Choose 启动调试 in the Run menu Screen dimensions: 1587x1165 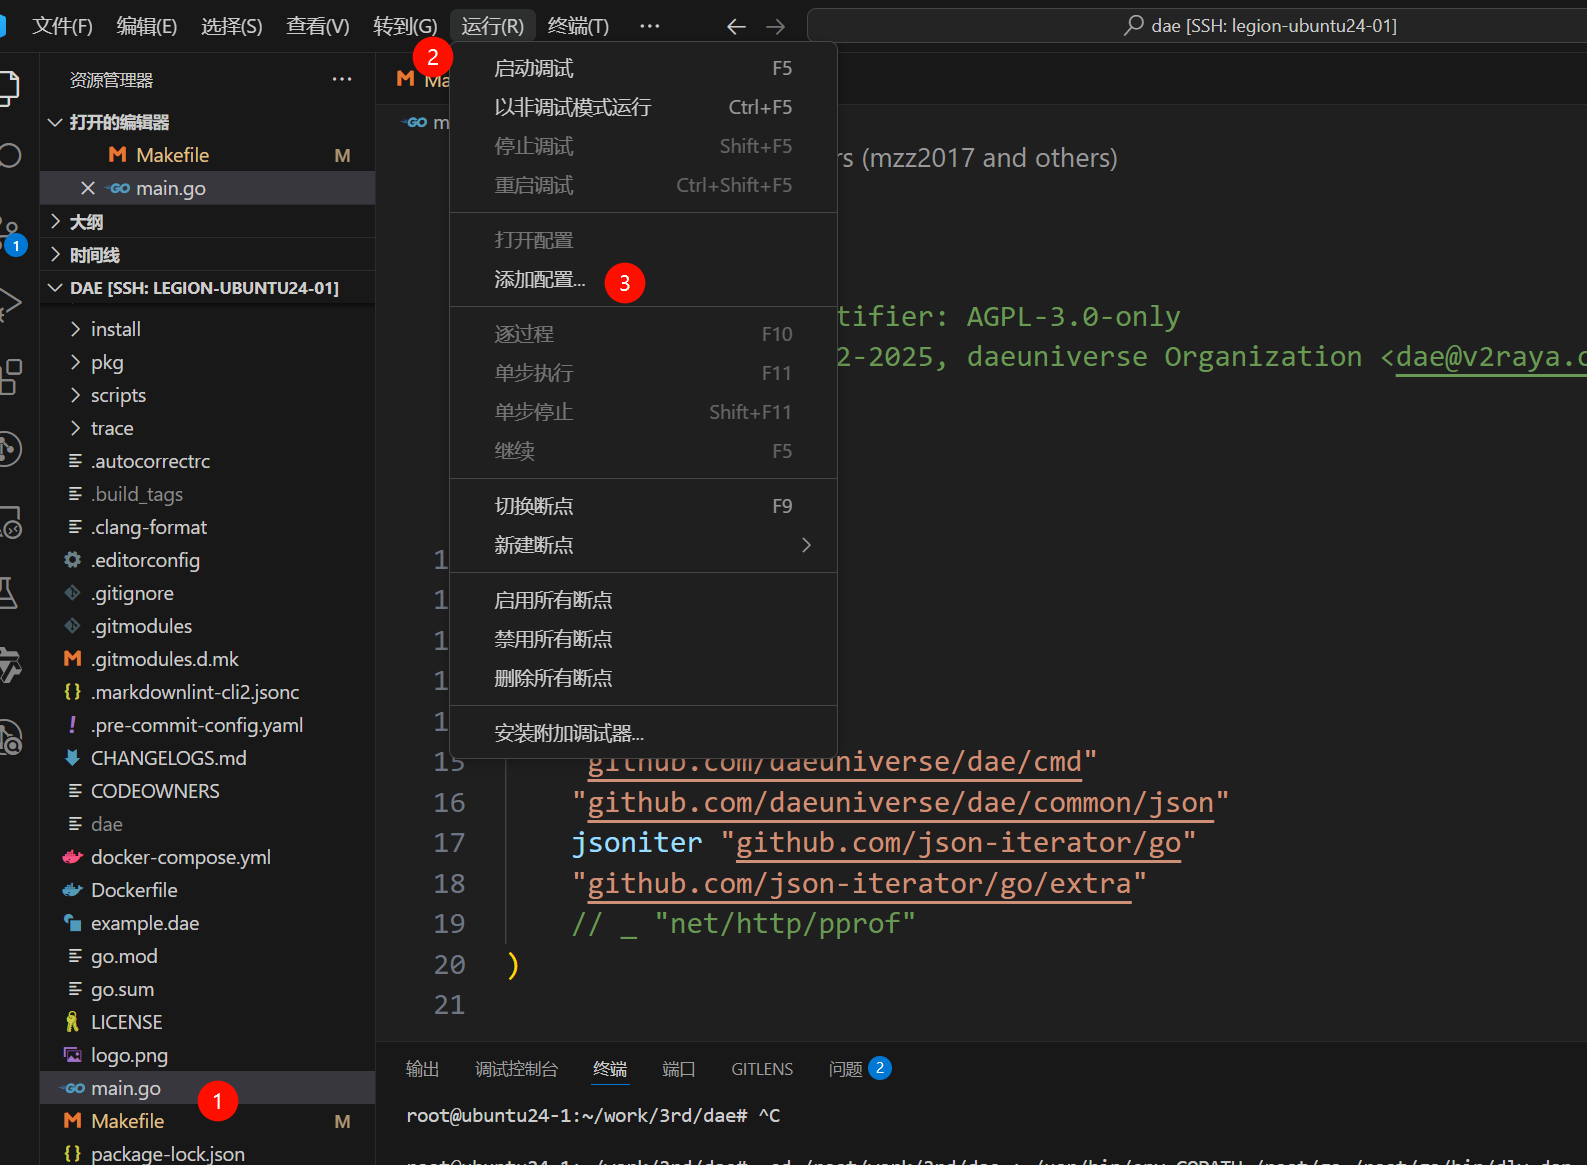[534, 68]
